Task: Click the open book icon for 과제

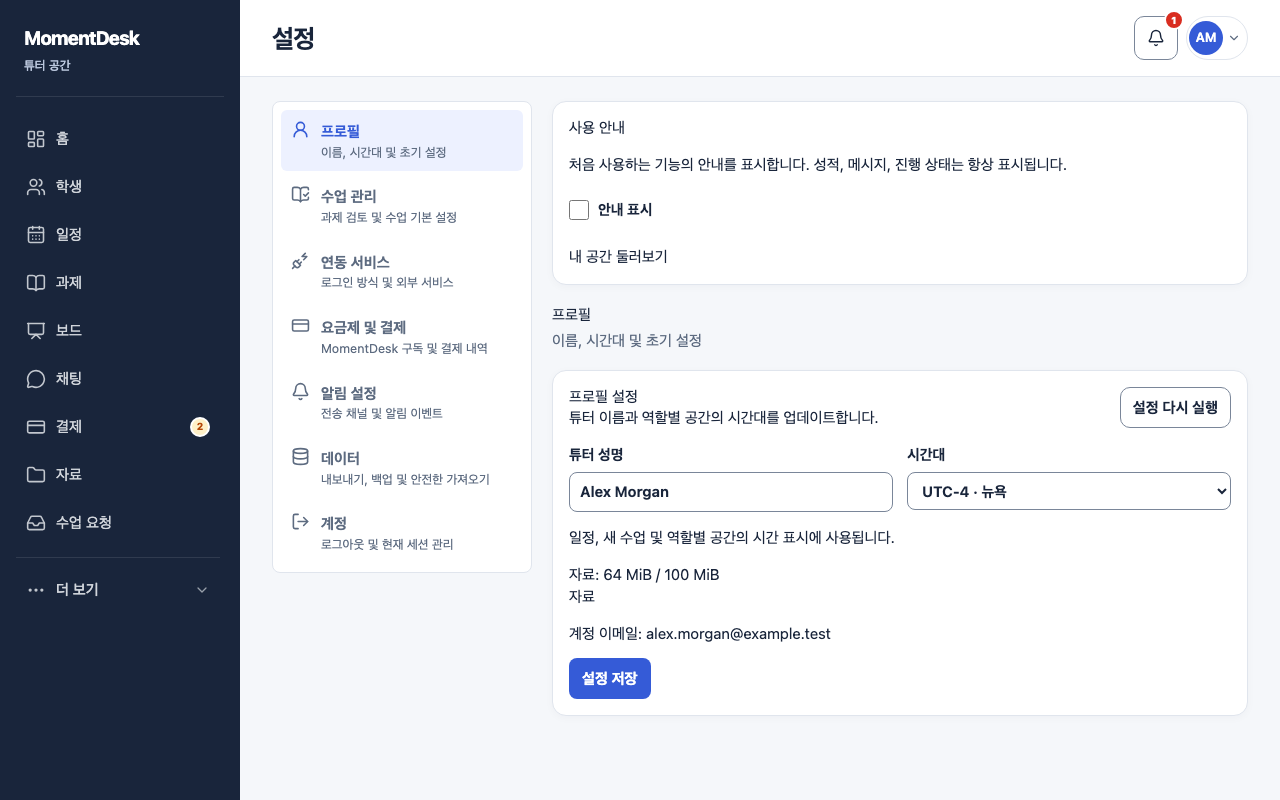Action: (x=36, y=283)
